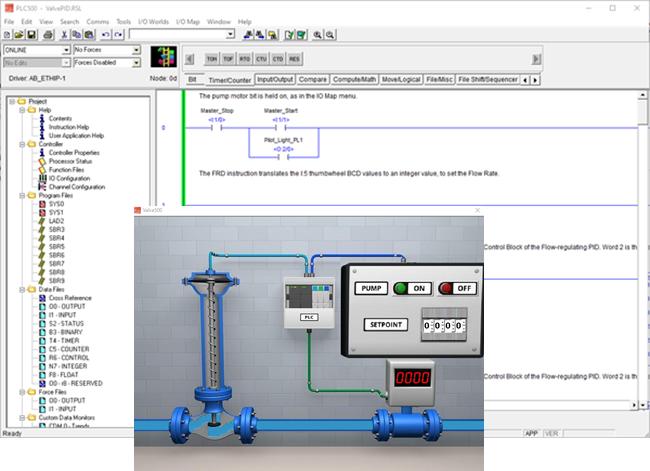The width and height of the screenshot is (650, 471).
Task: Click the Print toolbar icon
Action: 49,34
